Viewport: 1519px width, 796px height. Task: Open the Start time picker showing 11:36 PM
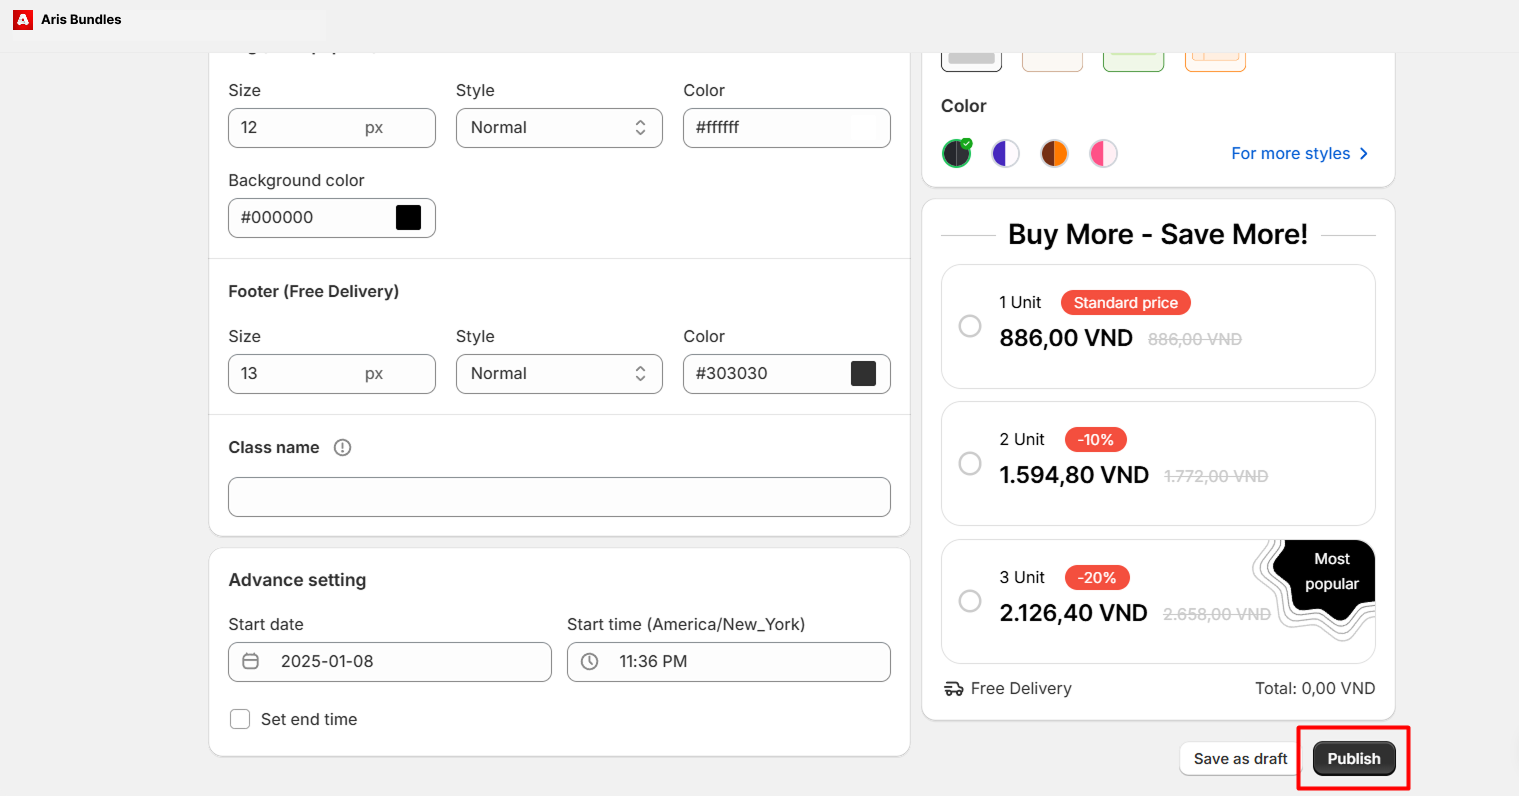tap(729, 662)
